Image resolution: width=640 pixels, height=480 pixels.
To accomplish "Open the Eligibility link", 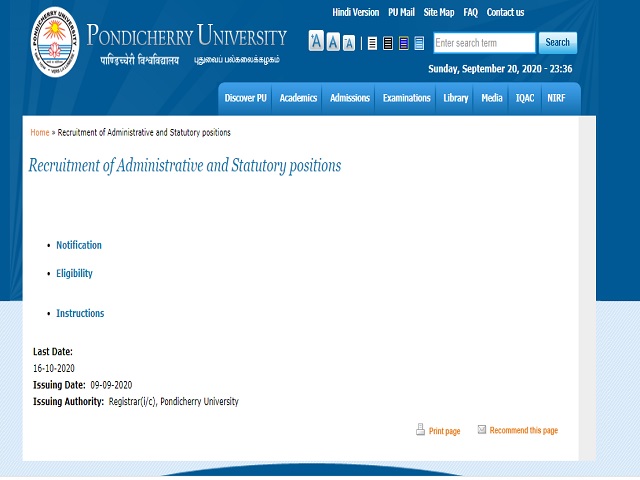I will click(x=74, y=273).
